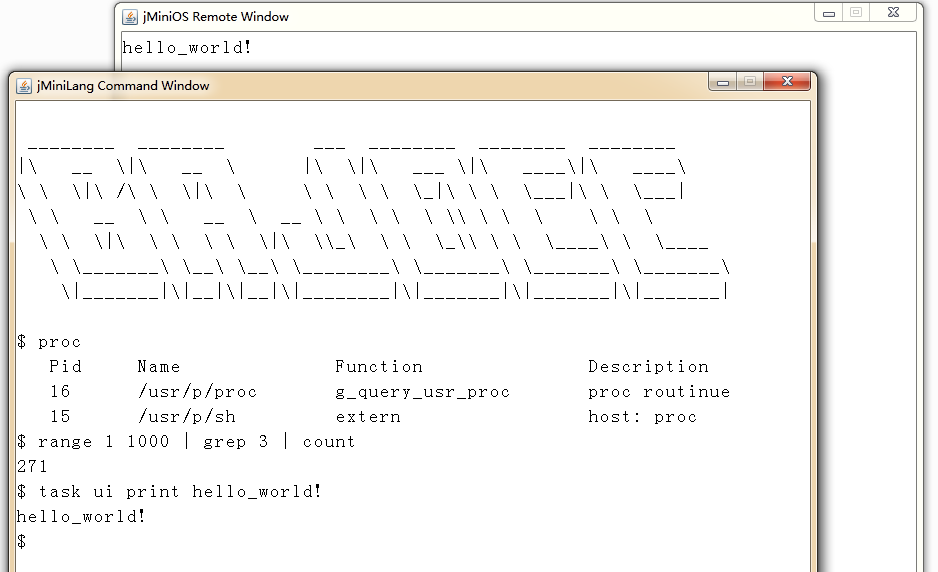The height and width of the screenshot is (572, 938).
Task: Minimize the jMiniOS Remote Window
Action: 829,13
